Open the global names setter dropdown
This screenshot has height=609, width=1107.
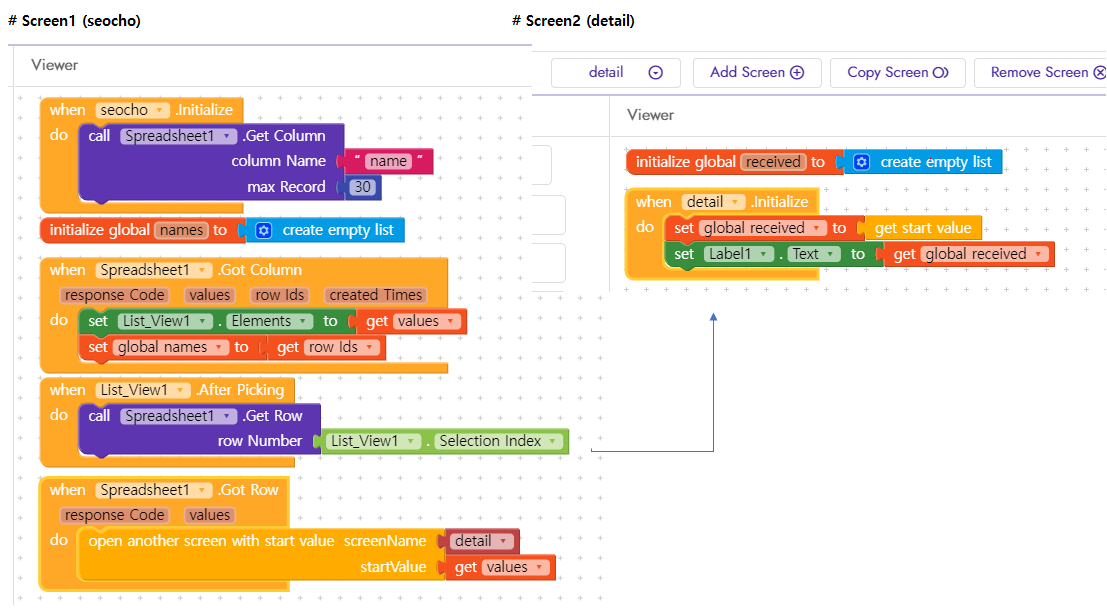[x=172, y=348]
